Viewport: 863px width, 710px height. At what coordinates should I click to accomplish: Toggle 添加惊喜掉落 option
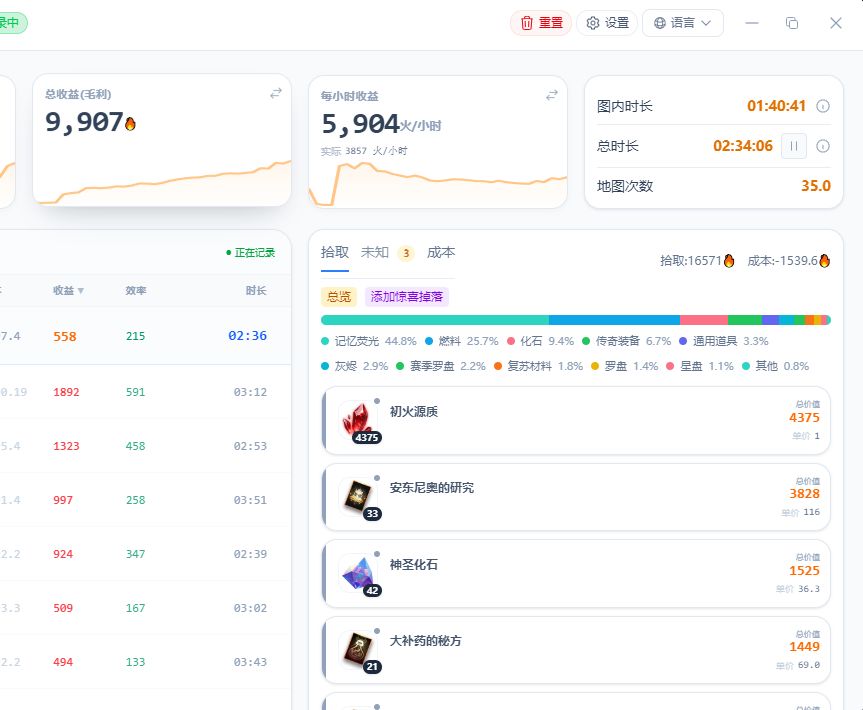click(407, 297)
